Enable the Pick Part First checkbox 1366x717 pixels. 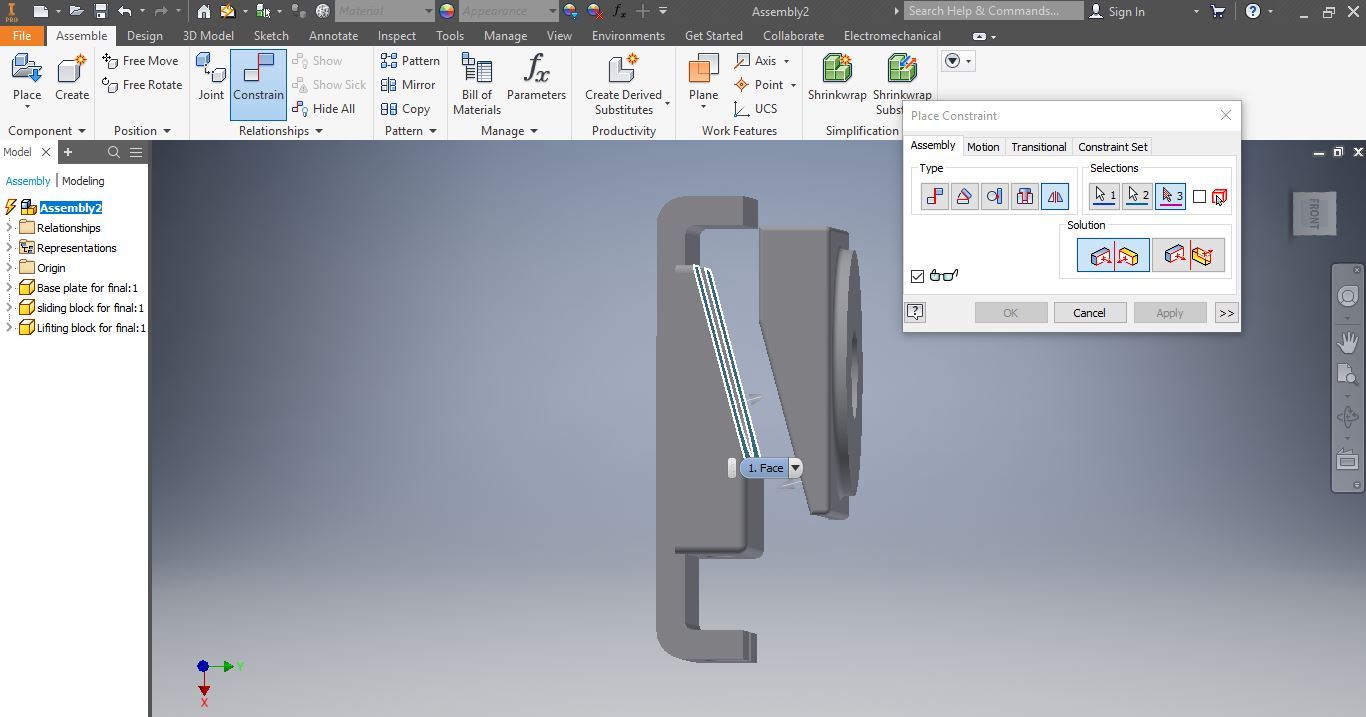click(x=1199, y=197)
